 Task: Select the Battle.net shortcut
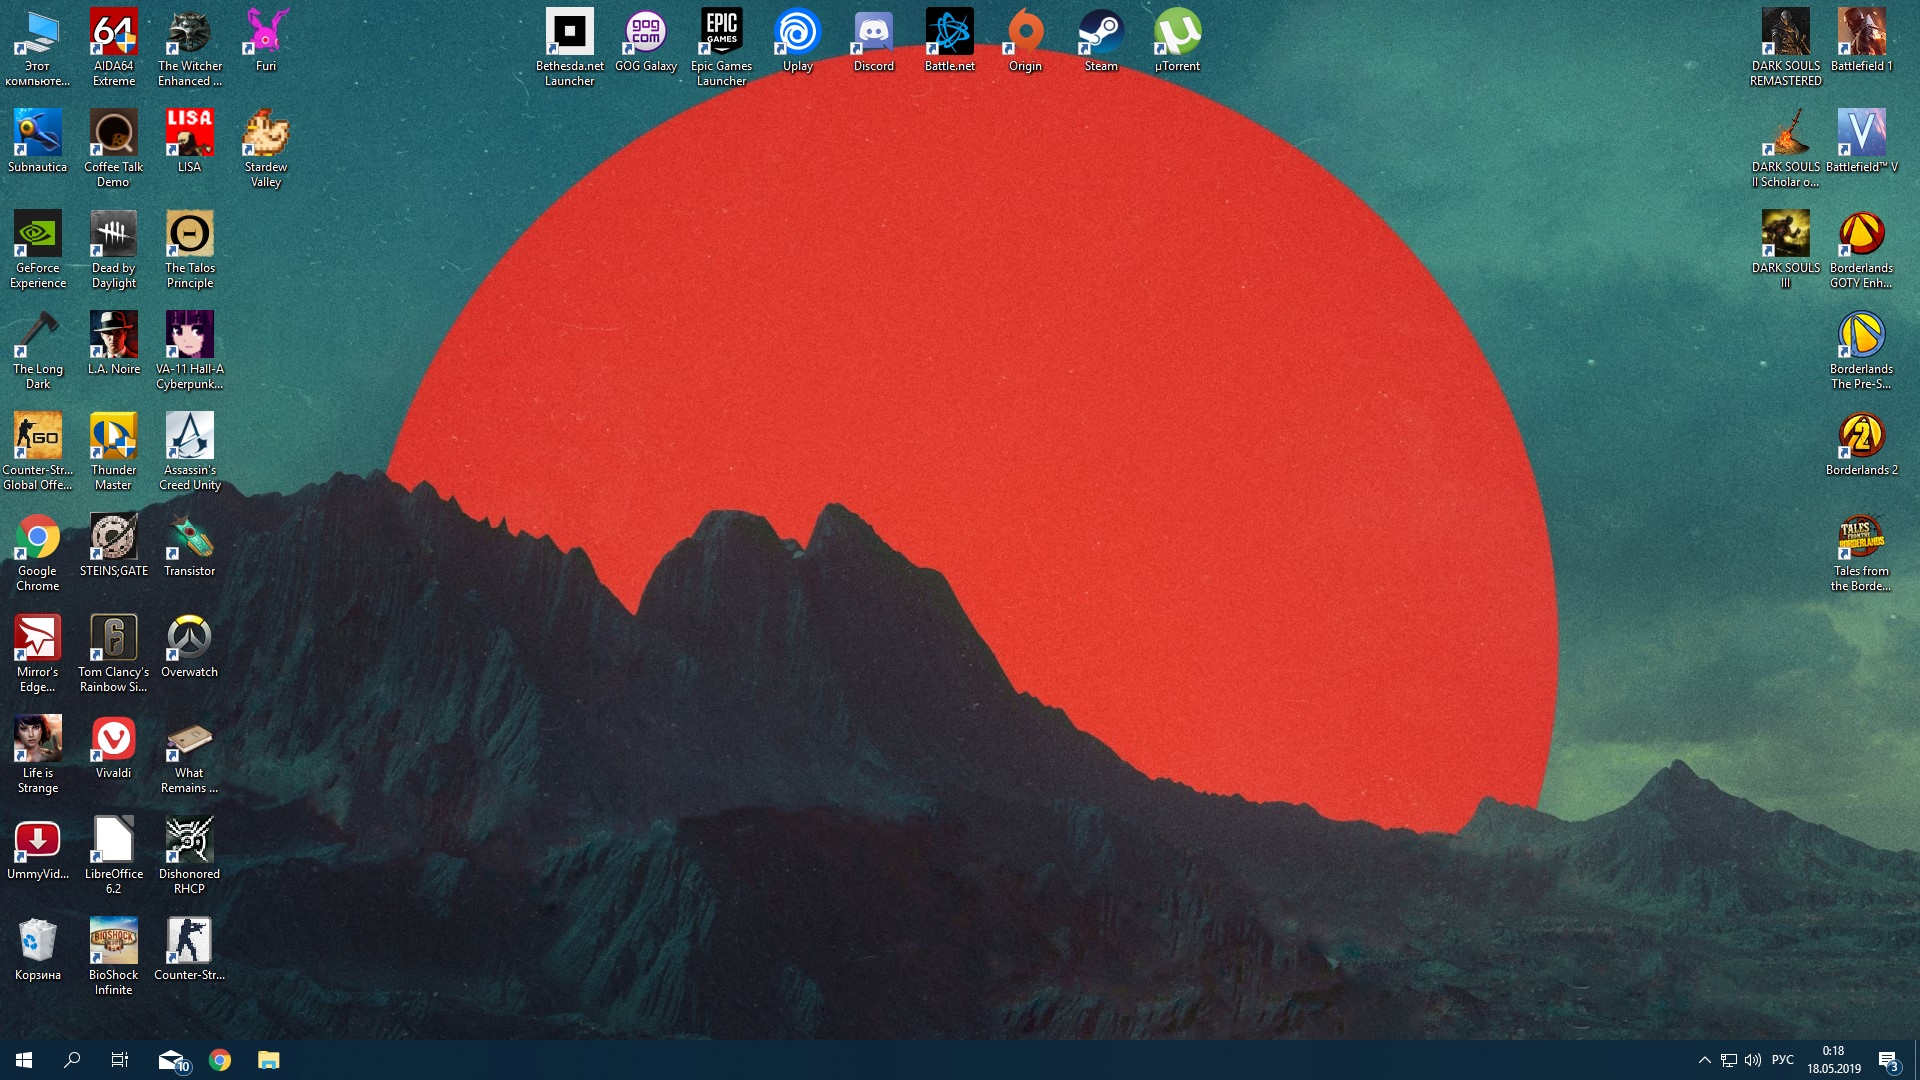949,41
